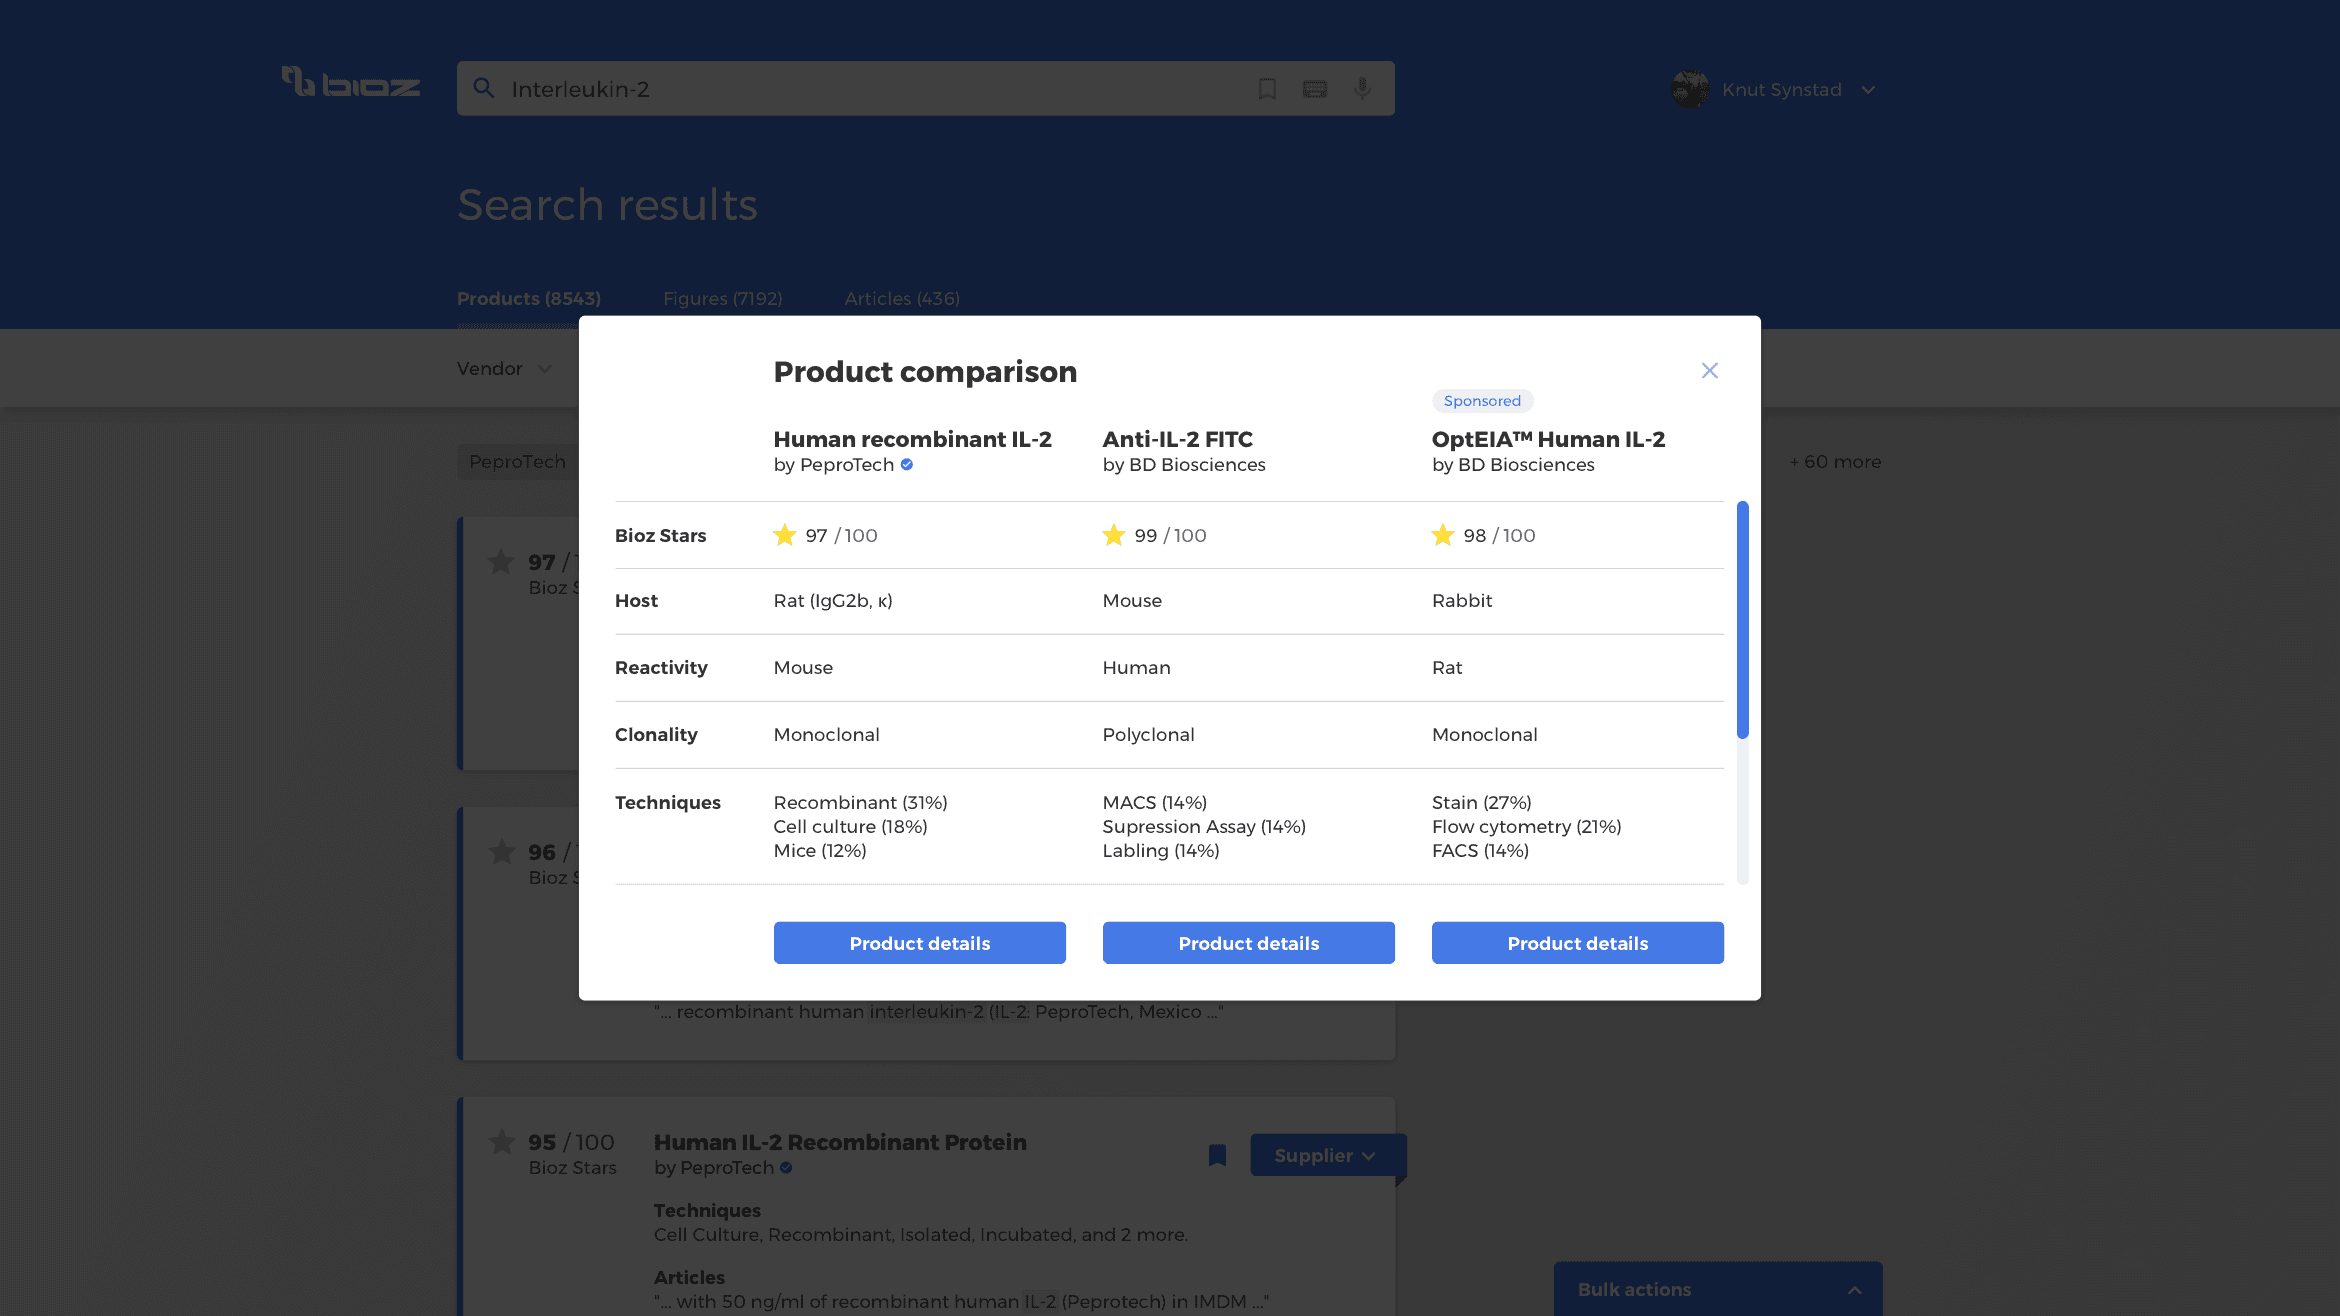Click the Interleukin-2 search input field
2340x1316 pixels.
[870, 89]
